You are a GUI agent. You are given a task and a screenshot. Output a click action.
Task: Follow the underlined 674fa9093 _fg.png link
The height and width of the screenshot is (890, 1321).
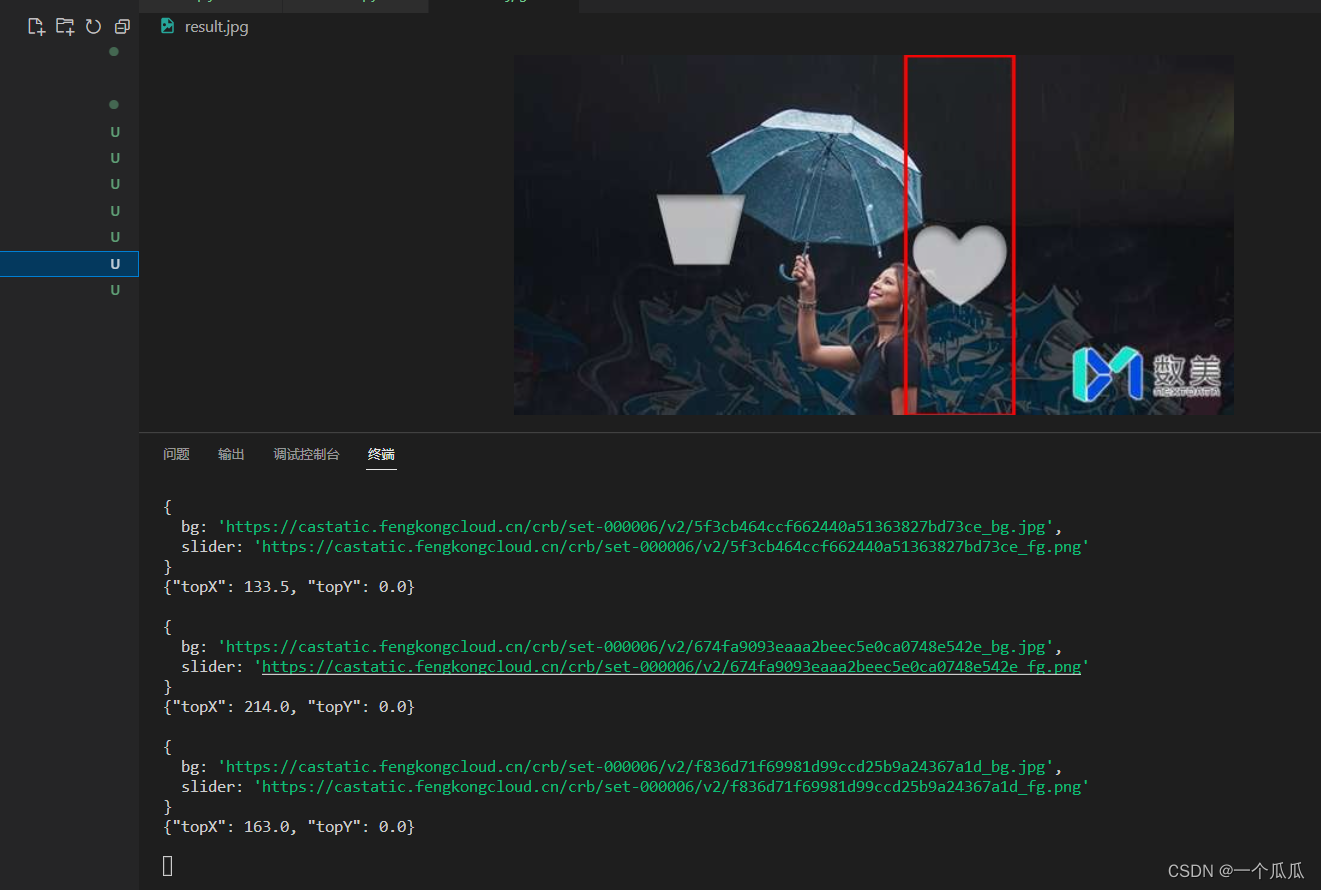click(x=671, y=667)
